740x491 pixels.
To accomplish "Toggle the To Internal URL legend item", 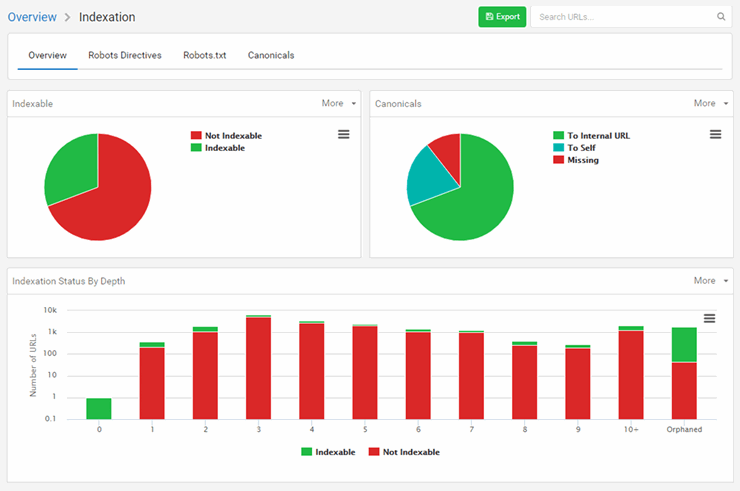I will (597, 136).
